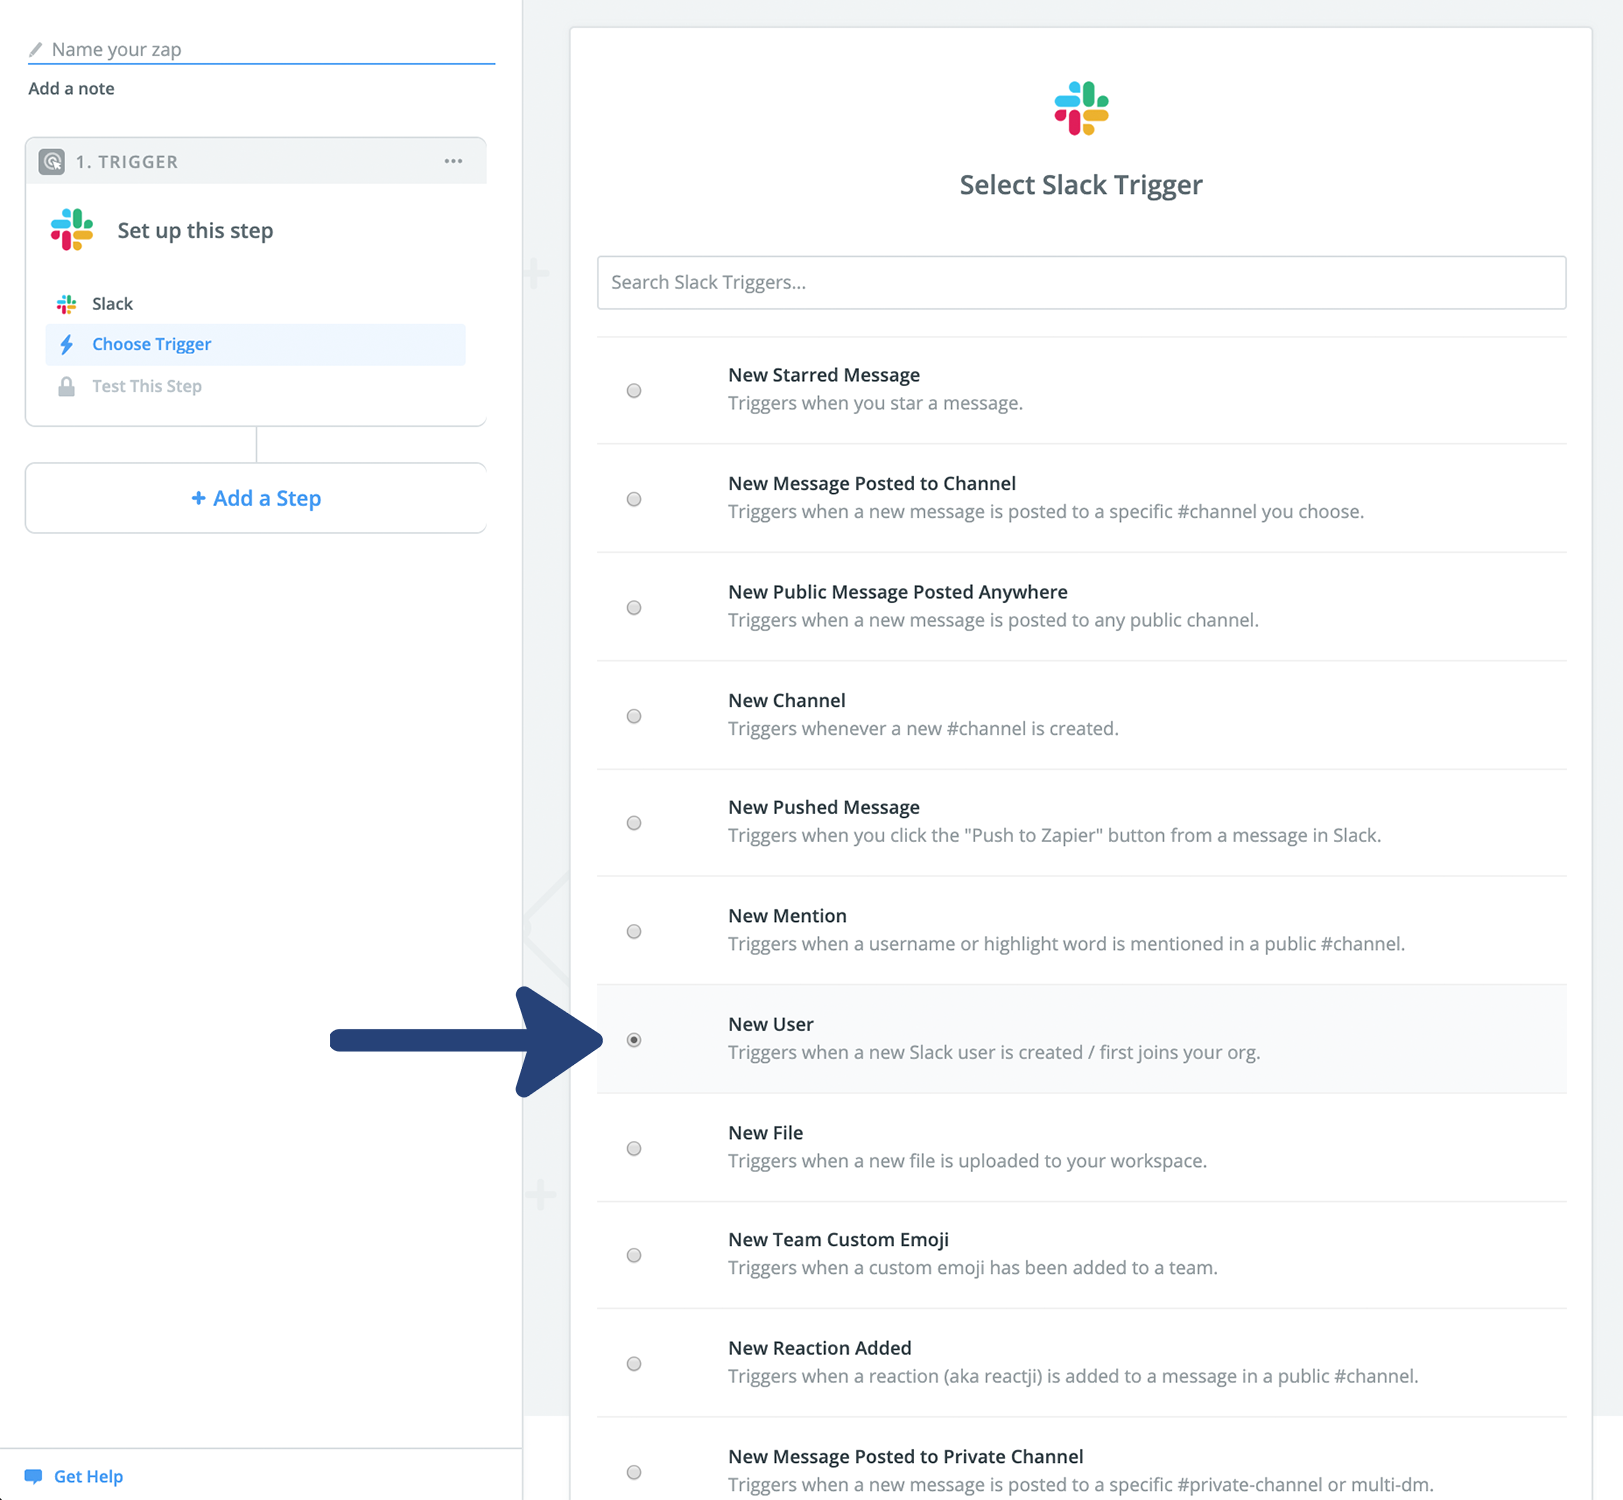Open the Slack app step item
The width and height of the screenshot is (1623, 1500).
point(255,304)
